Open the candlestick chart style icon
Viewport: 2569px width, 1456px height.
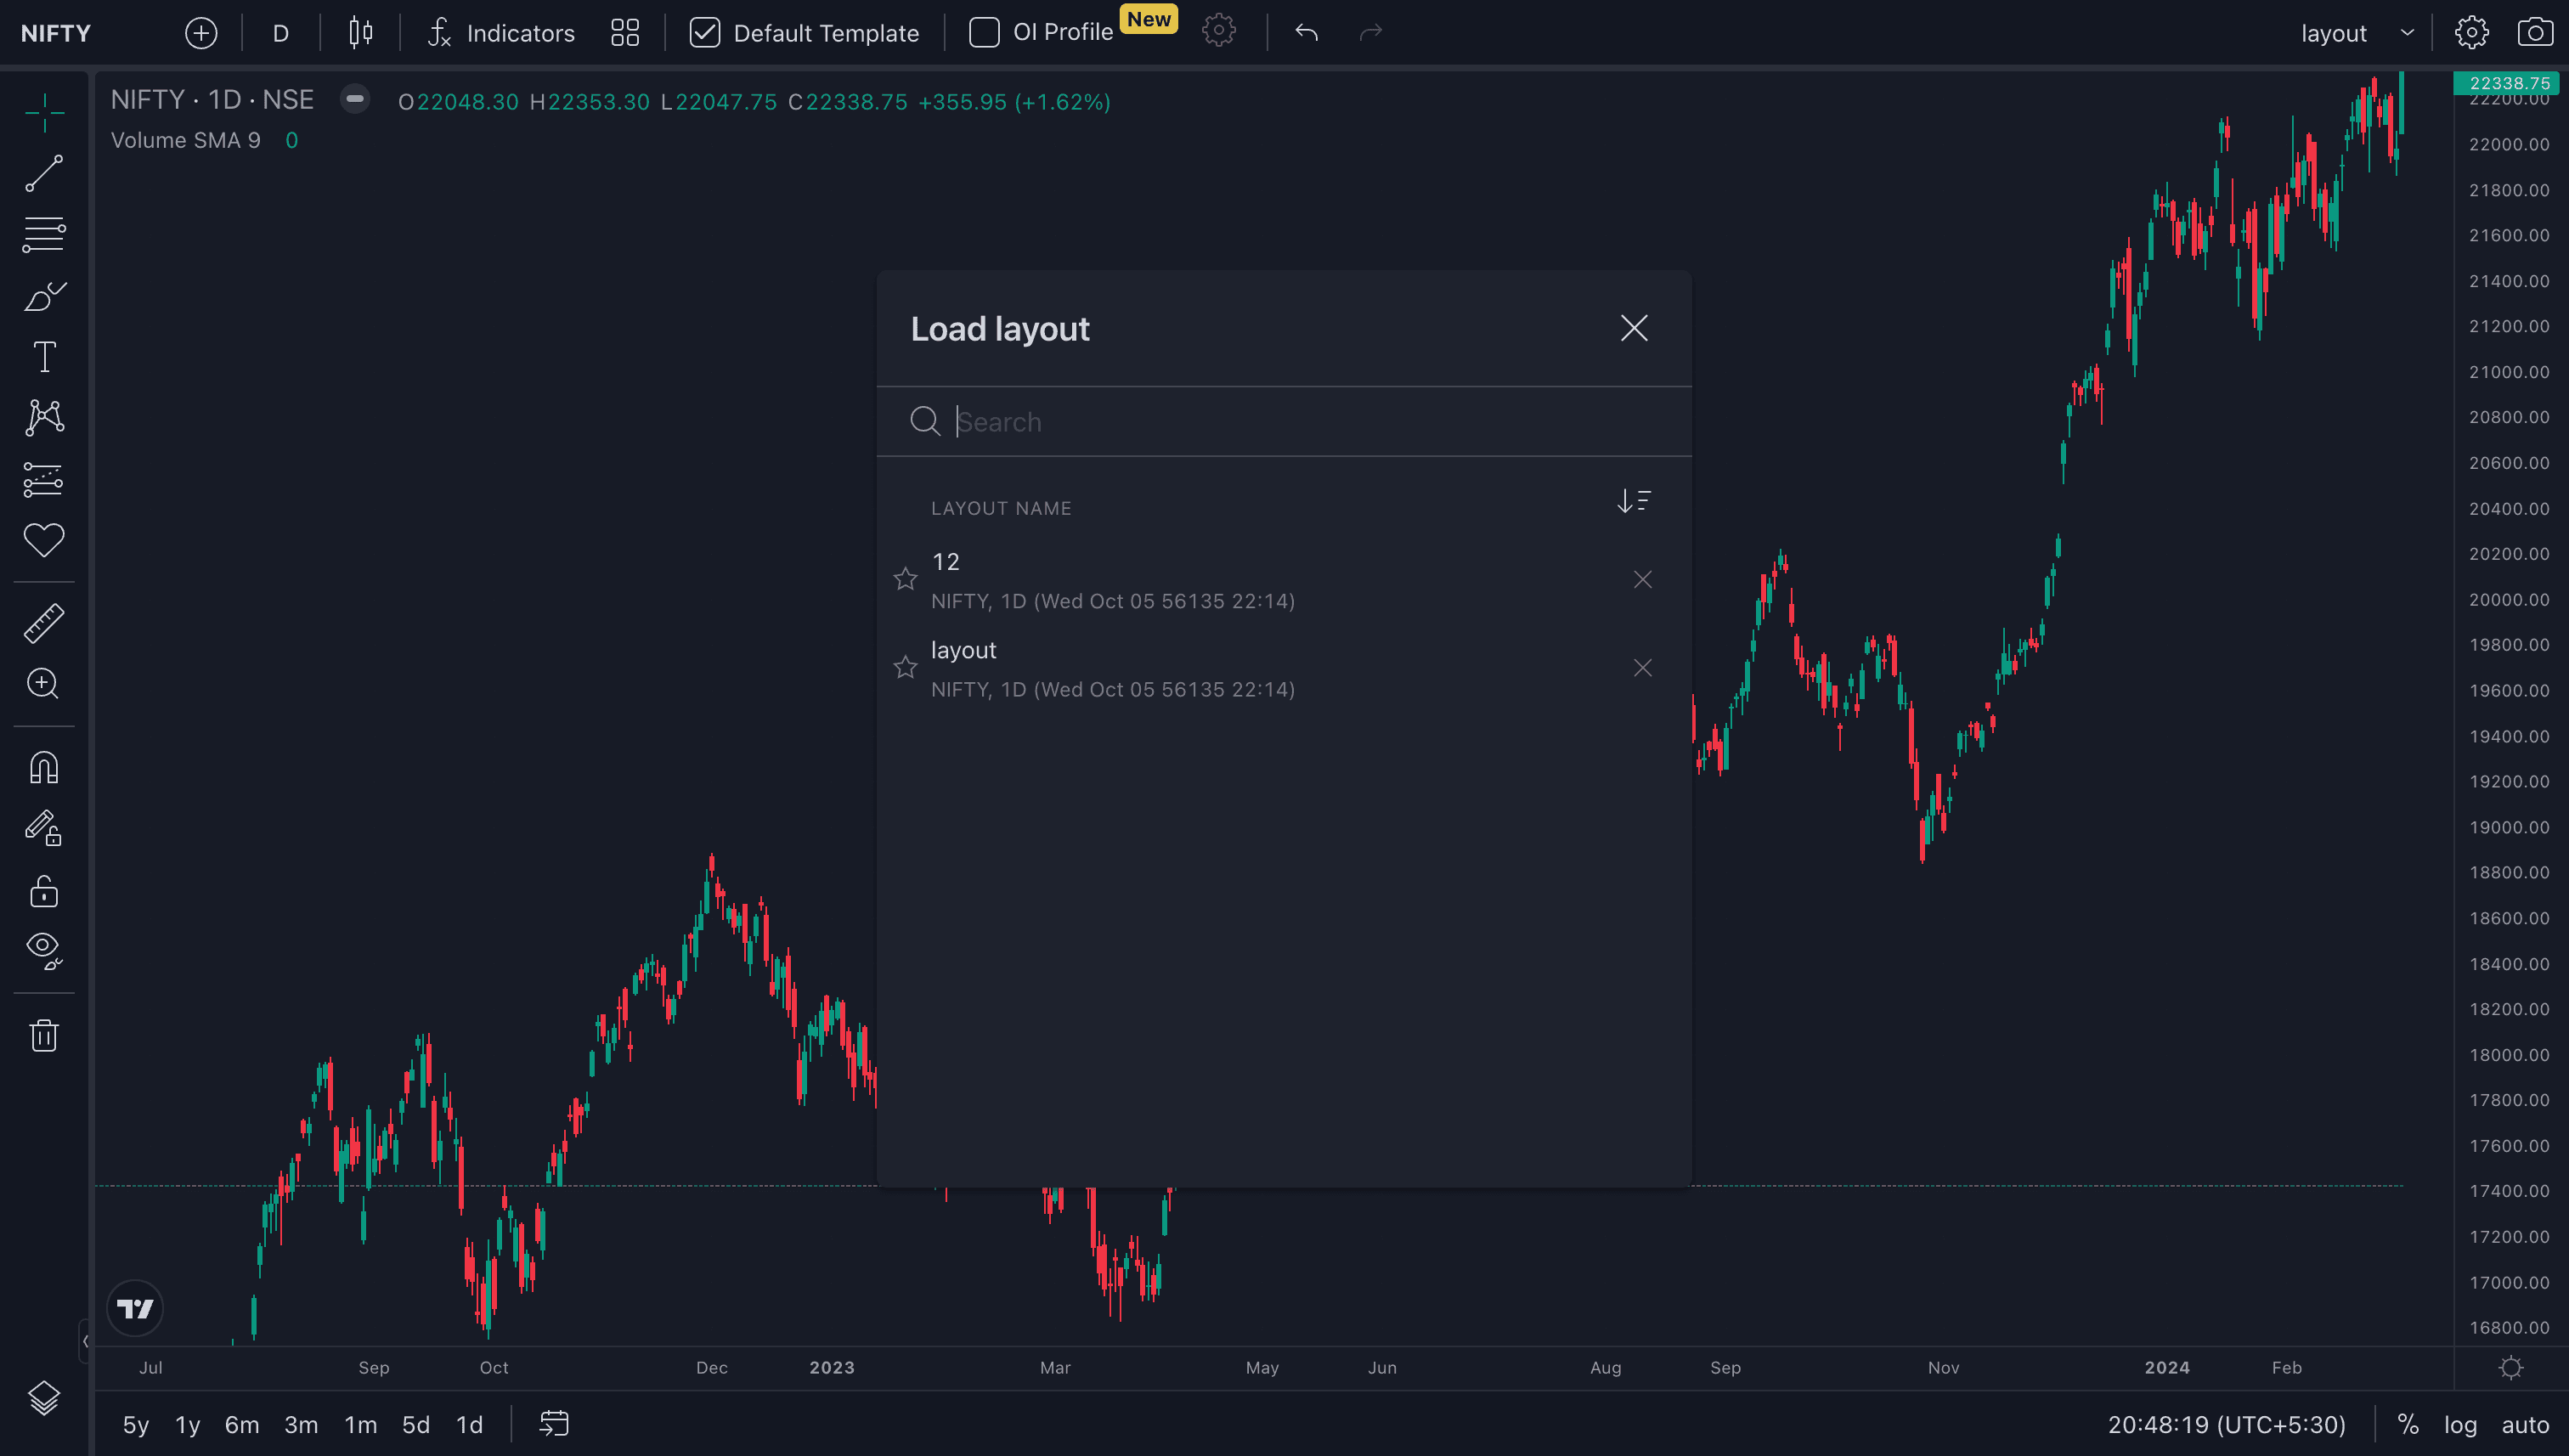point(360,33)
